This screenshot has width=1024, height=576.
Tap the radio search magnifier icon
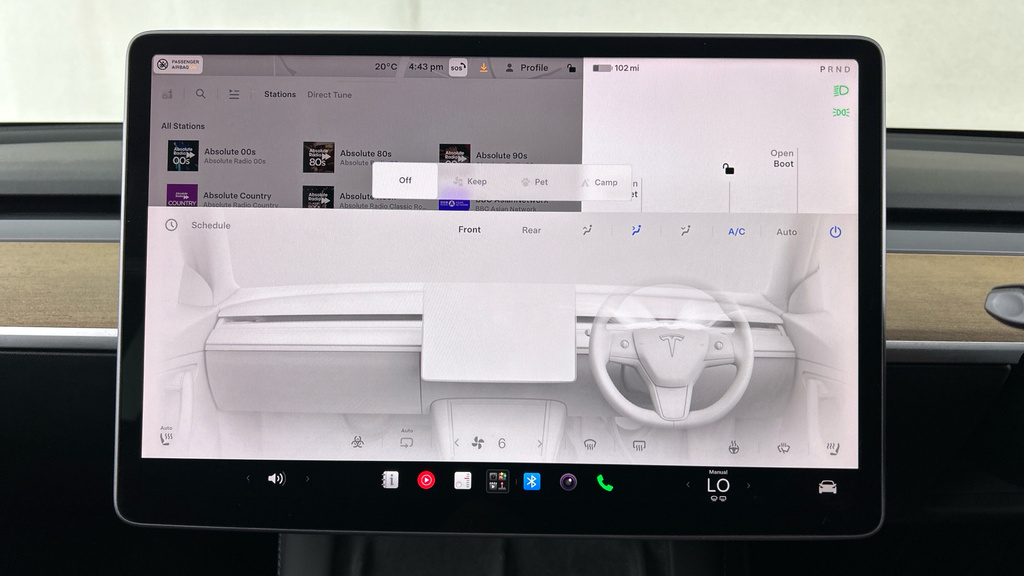click(200, 94)
